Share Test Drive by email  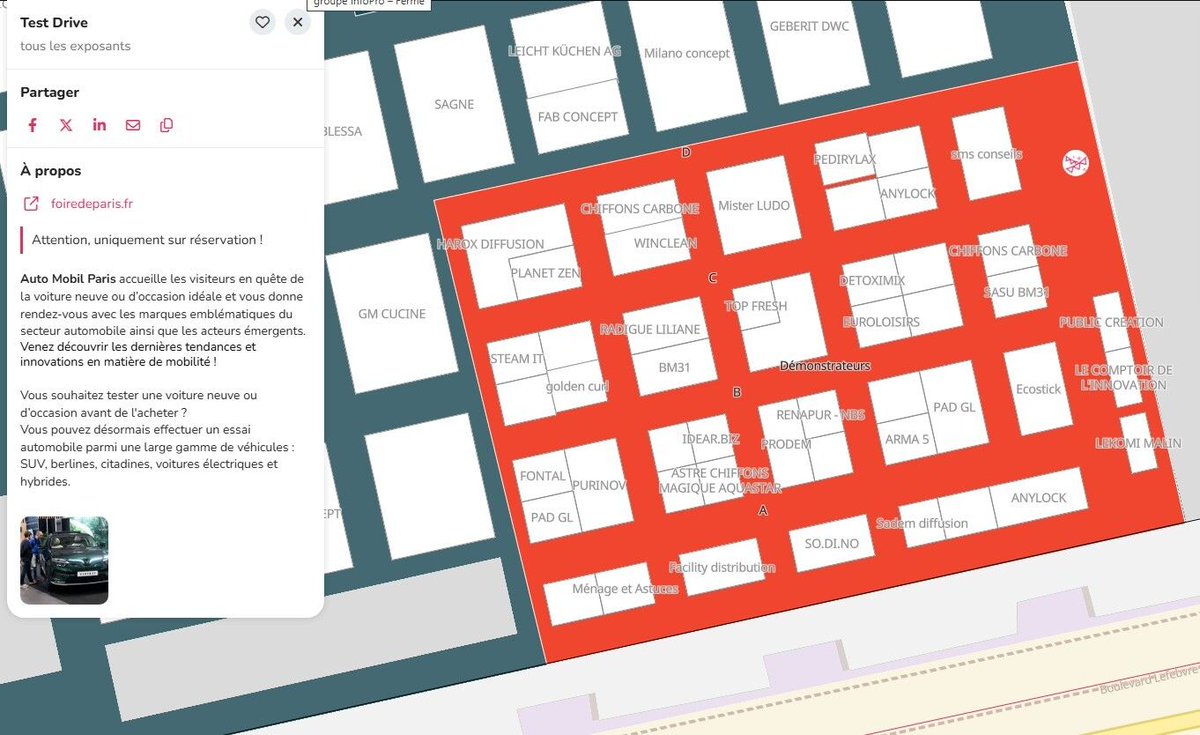pyautogui.click(x=133, y=125)
